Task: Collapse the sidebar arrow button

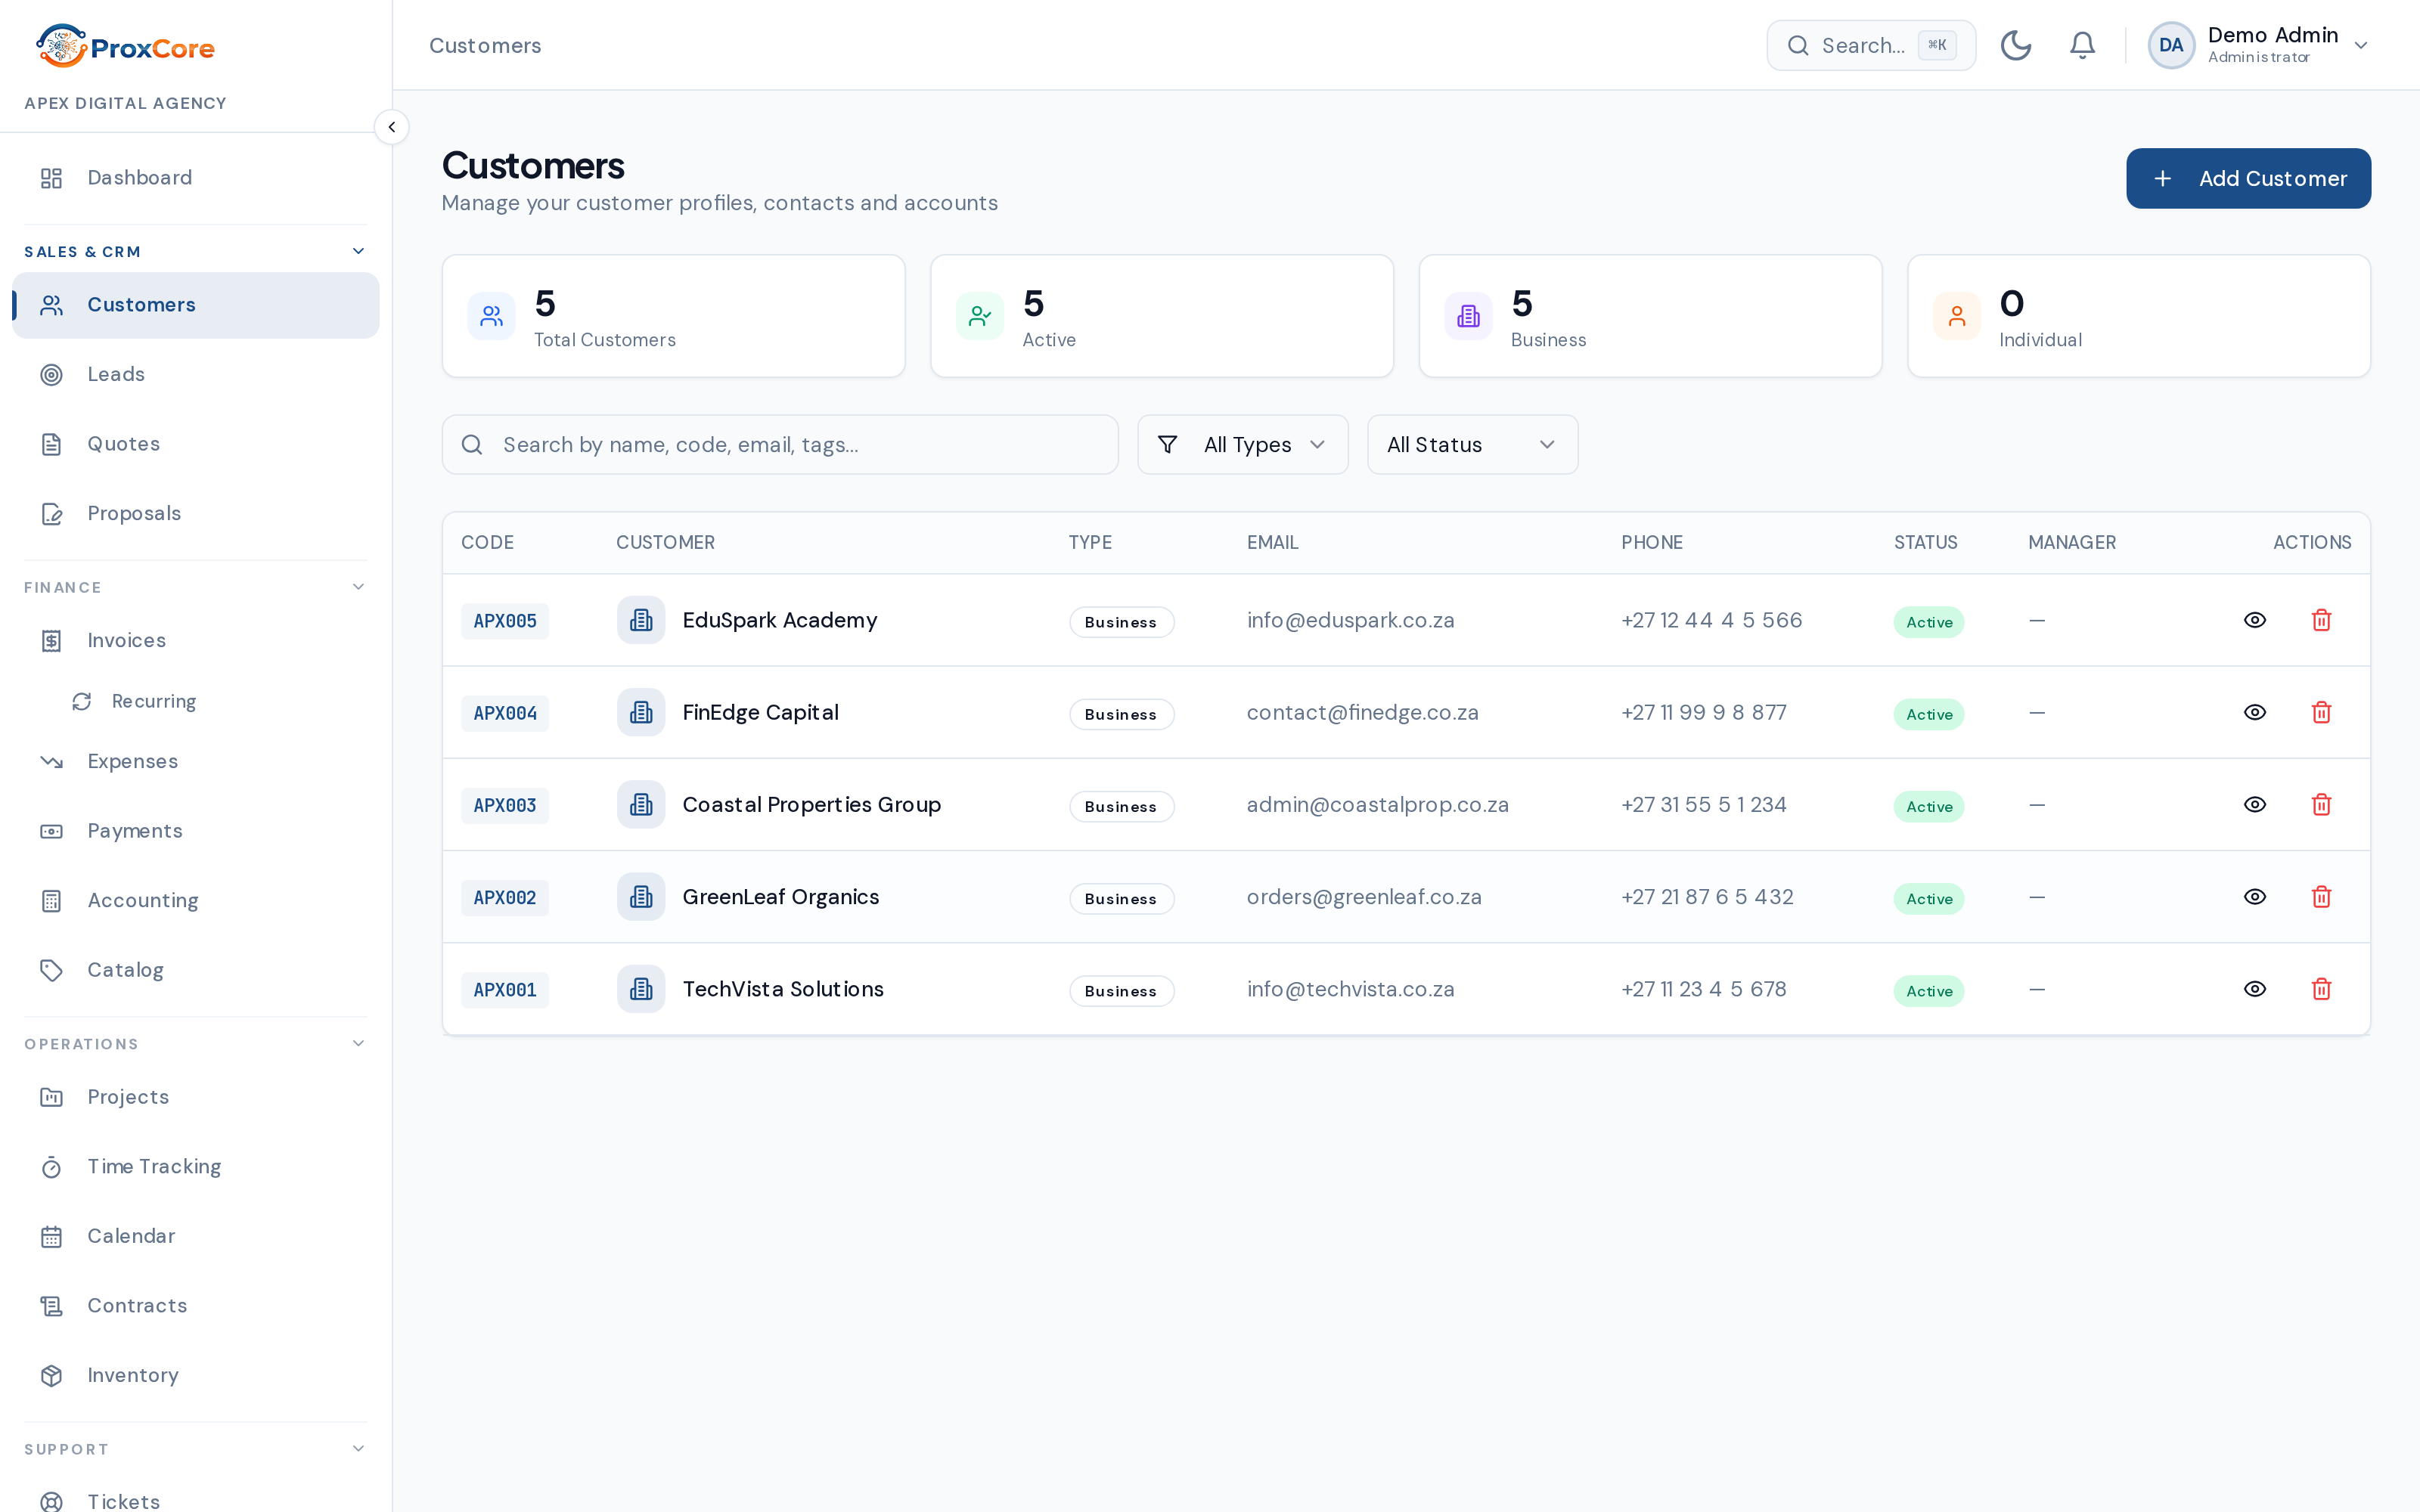Action: tap(392, 127)
